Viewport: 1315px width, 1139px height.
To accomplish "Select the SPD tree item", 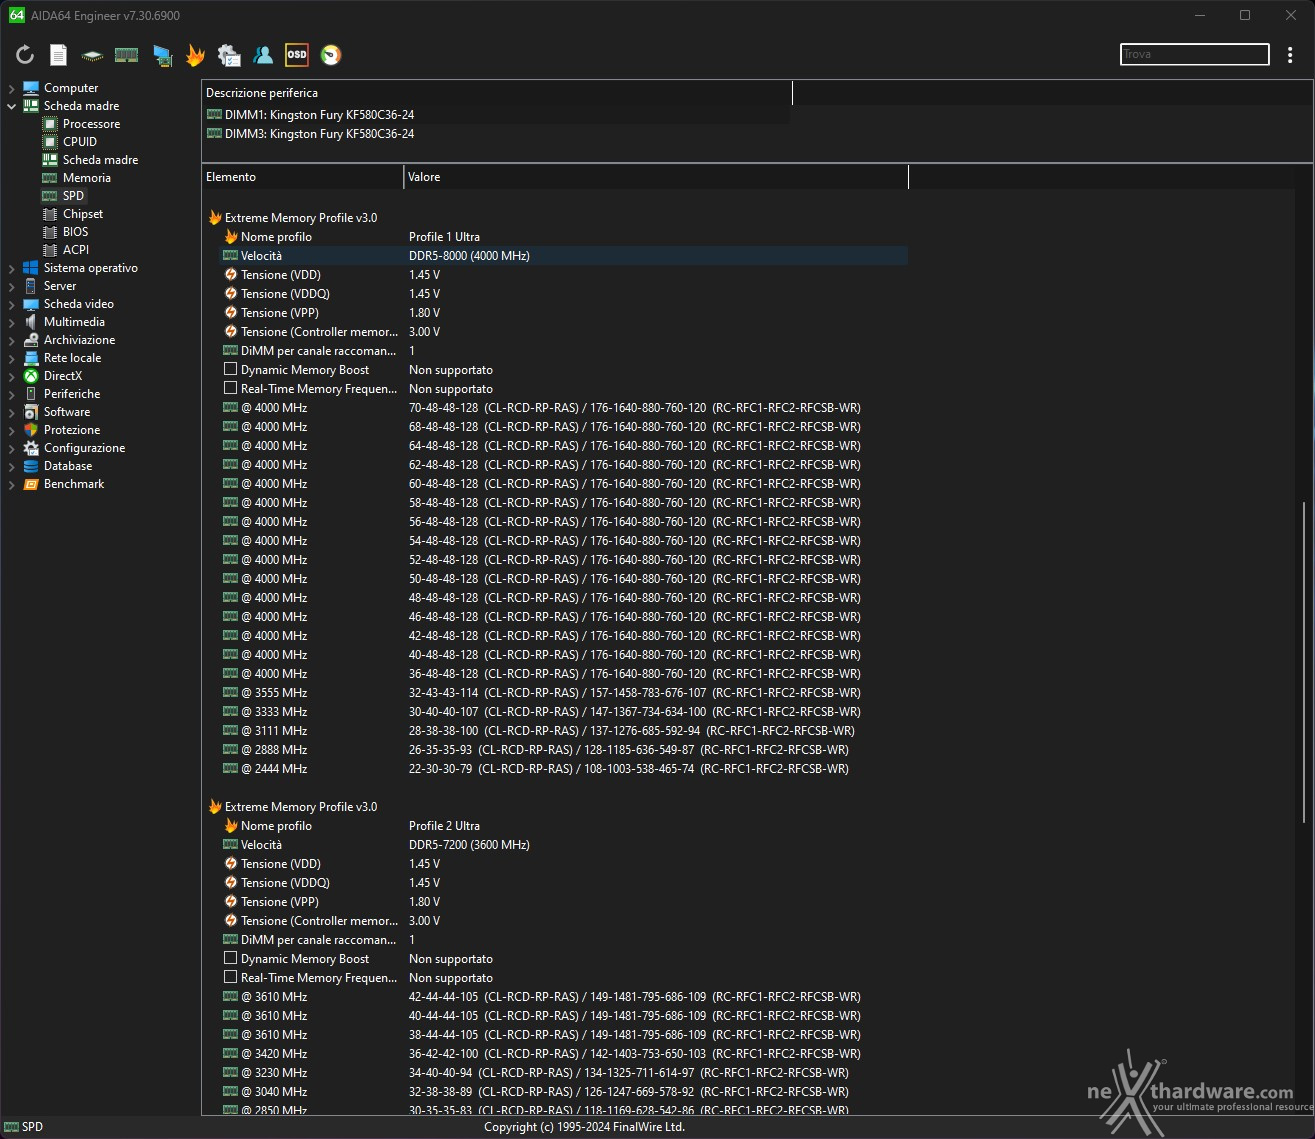I will [x=73, y=196].
